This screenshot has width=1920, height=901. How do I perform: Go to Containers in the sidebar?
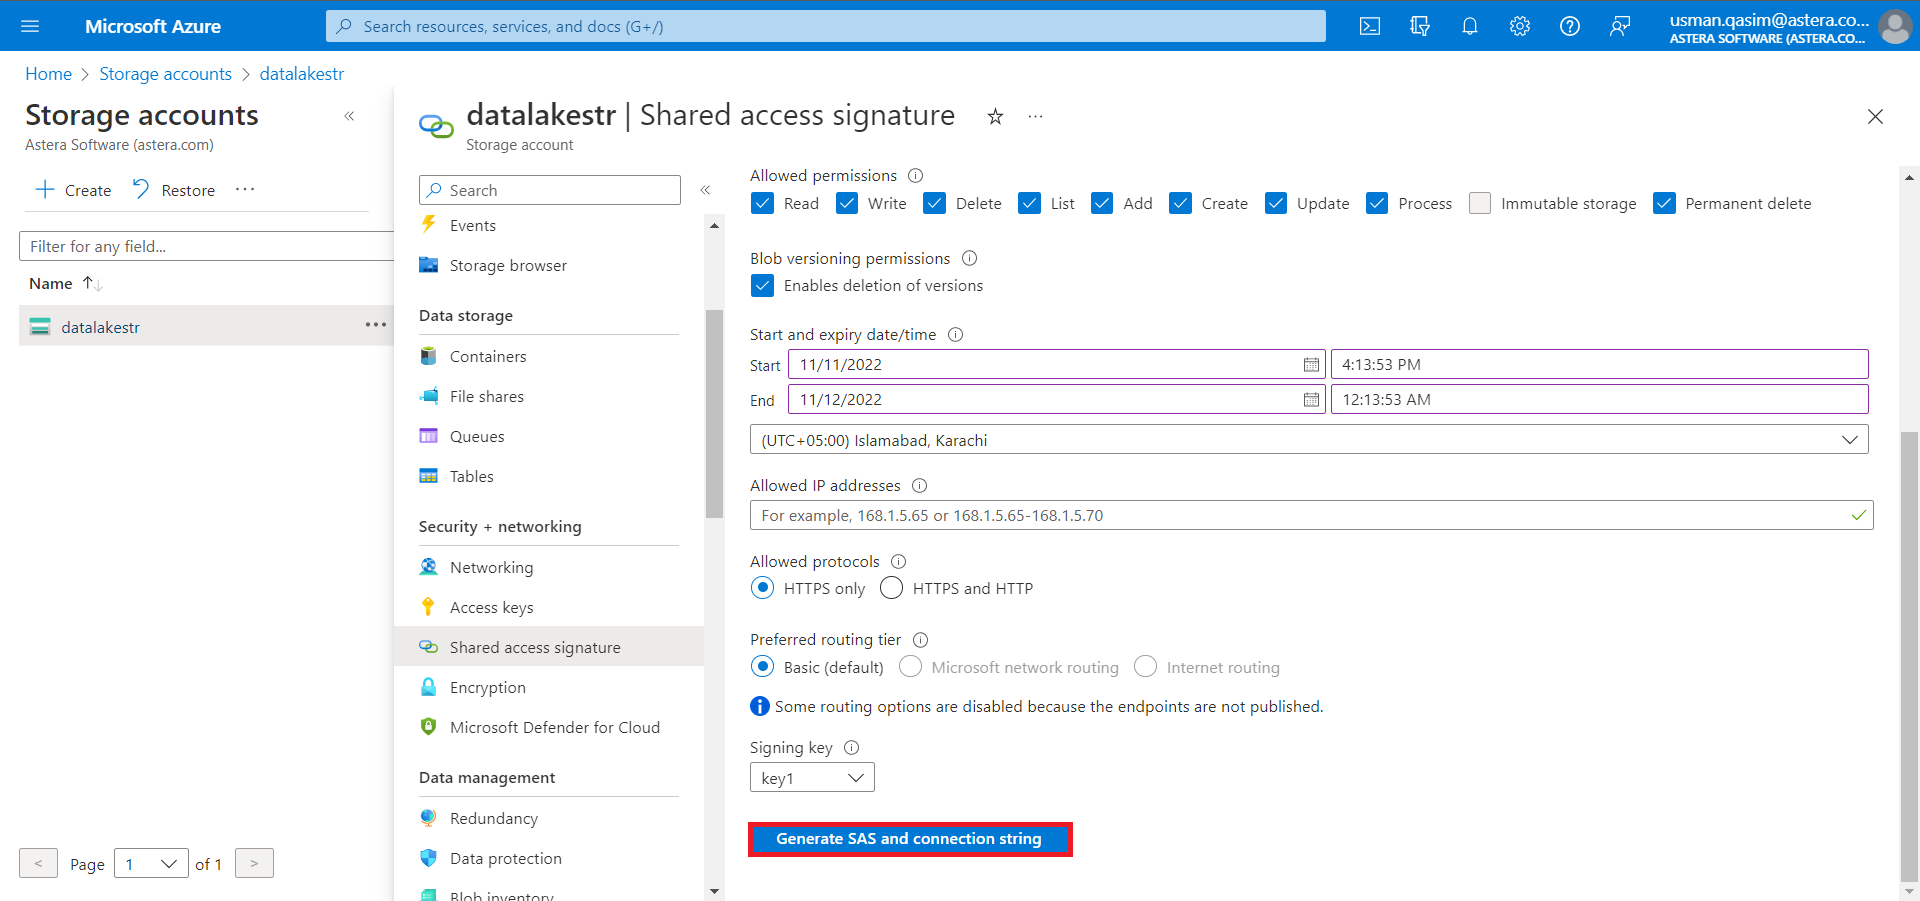pos(487,357)
